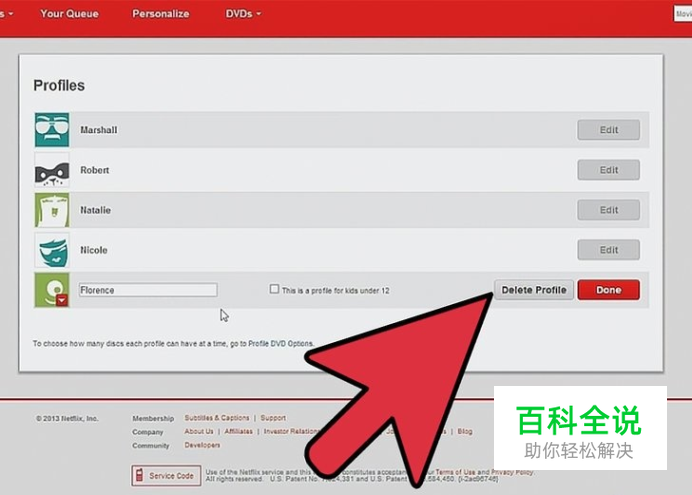The width and height of the screenshot is (692, 495).
Task: Edit the Nicole profile
Action: [x=609, y=250]
